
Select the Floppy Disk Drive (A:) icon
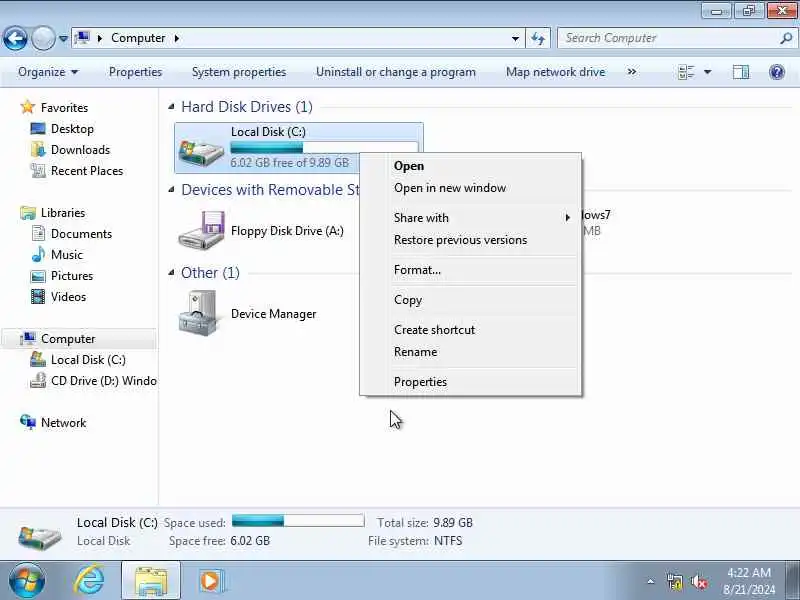tap(201, 230)
